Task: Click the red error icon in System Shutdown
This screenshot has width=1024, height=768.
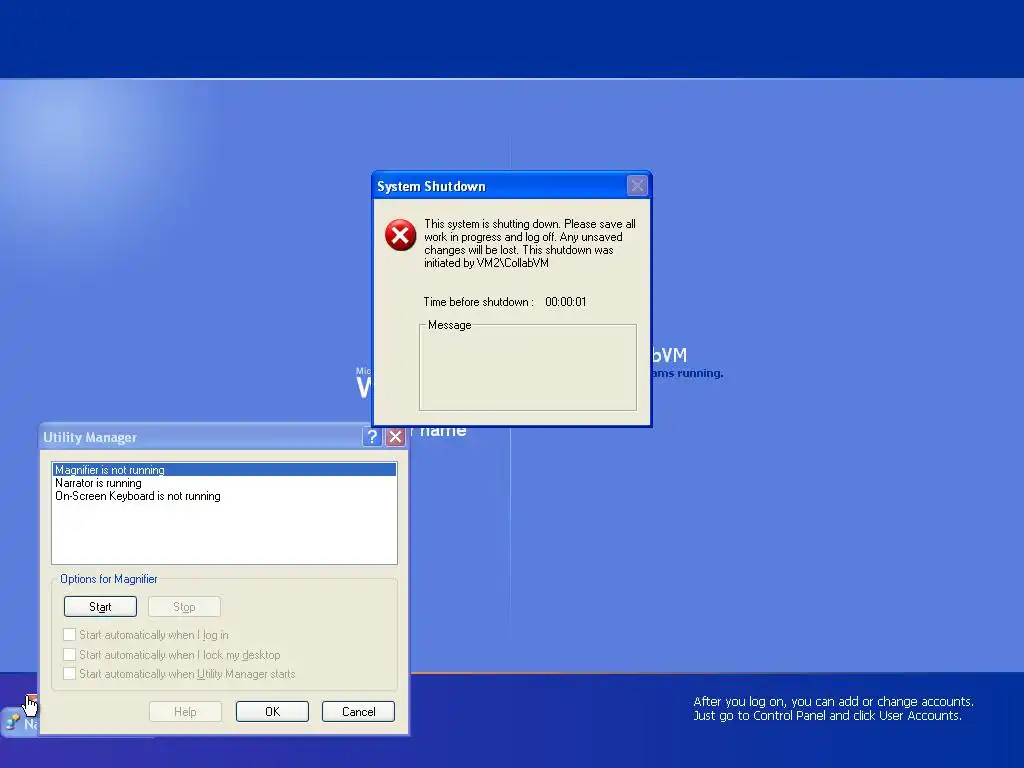Action: [400, 235]
